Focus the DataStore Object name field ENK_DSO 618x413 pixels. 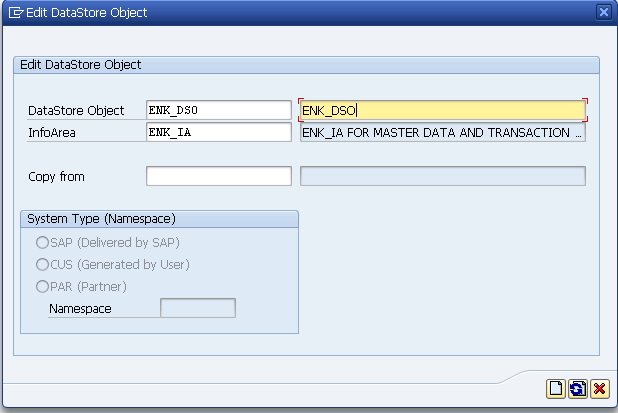(x=219, y=110)
